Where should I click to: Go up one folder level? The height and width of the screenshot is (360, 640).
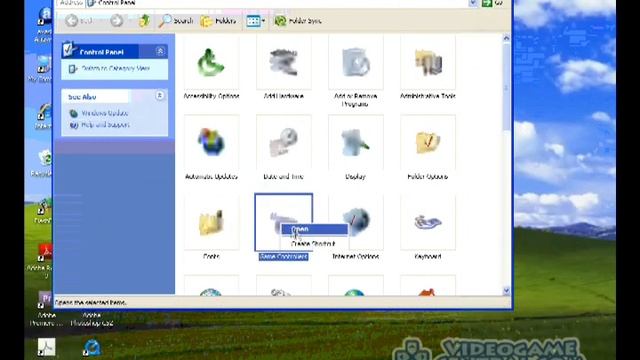coord(144,20)
